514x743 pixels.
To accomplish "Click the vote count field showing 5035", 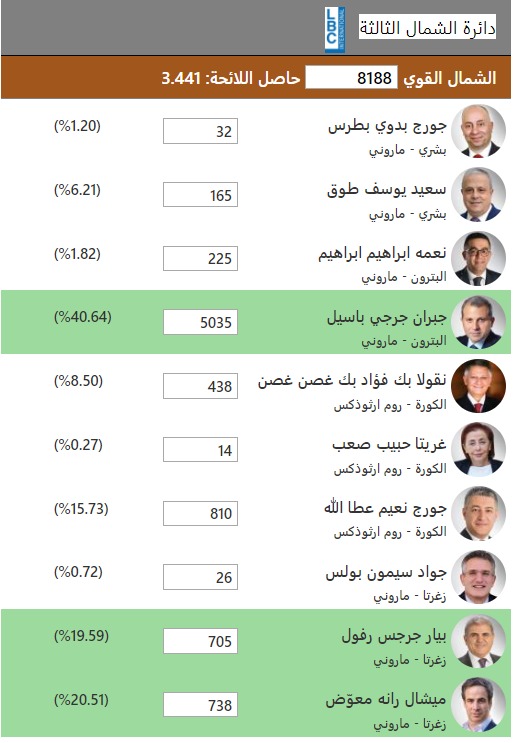I will pos(200,322).
